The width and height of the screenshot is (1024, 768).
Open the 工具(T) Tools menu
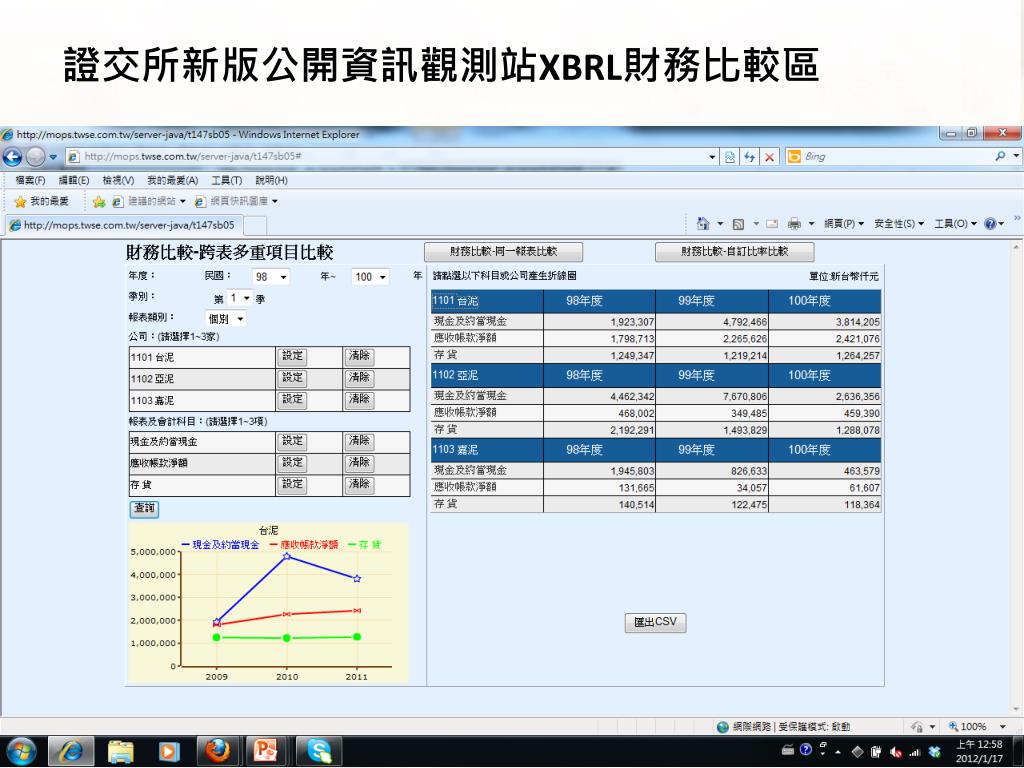coord(227,180)
